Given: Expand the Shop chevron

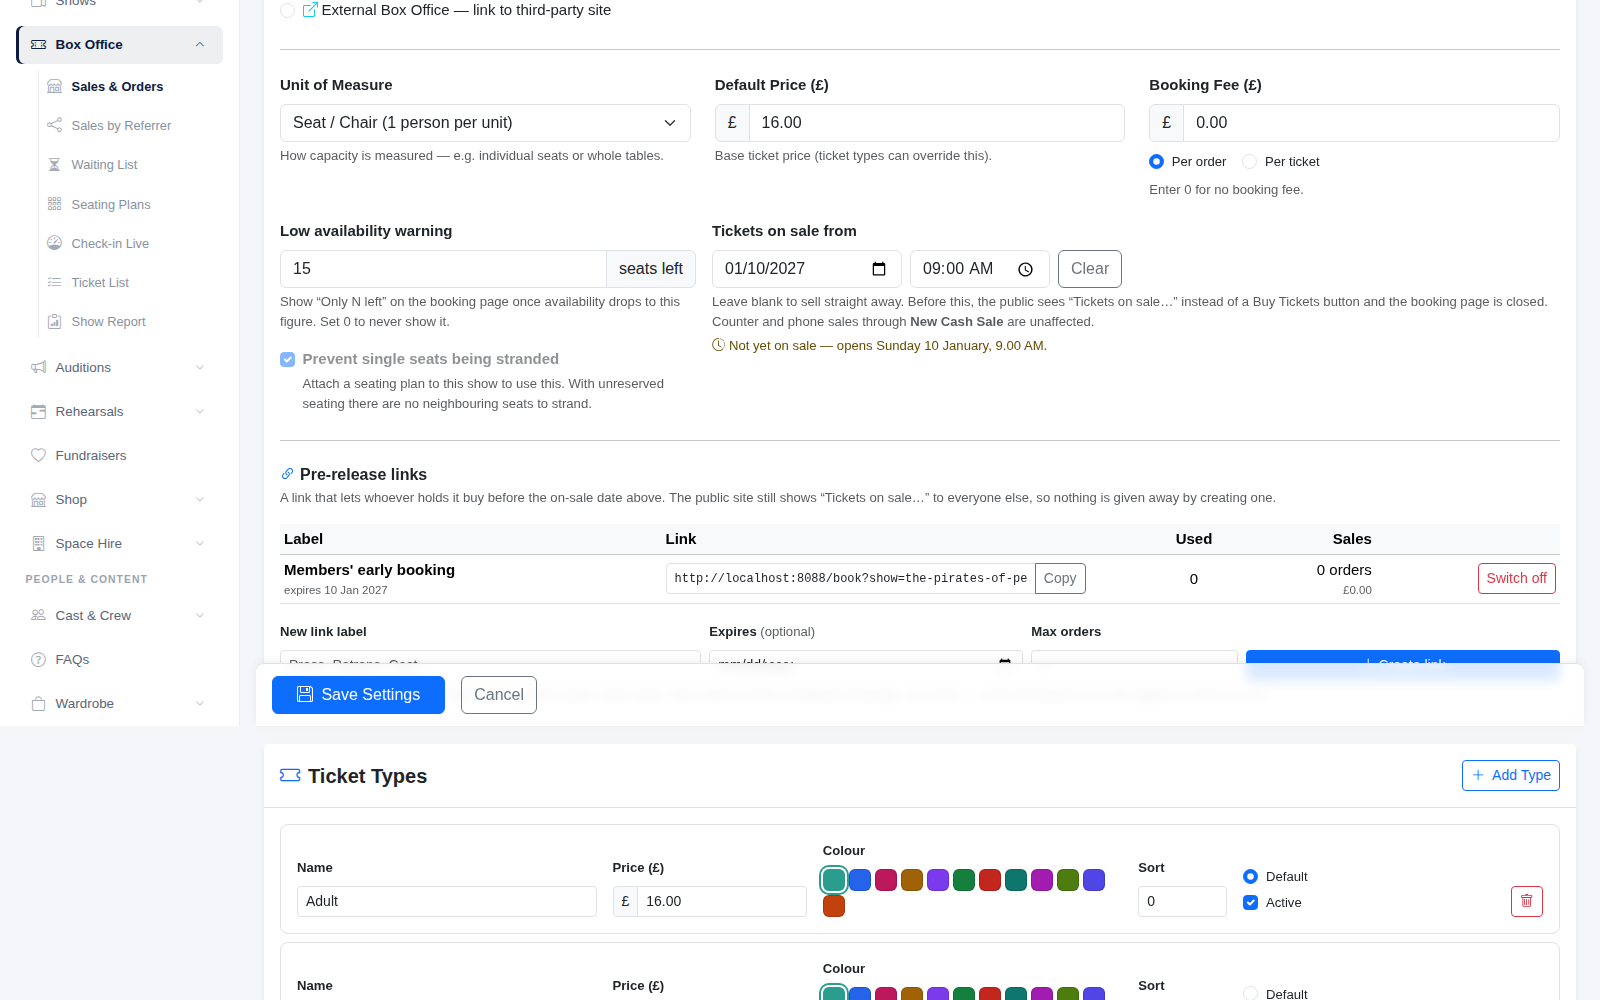Looking at the screenshot, I should [x=200, y=499].
